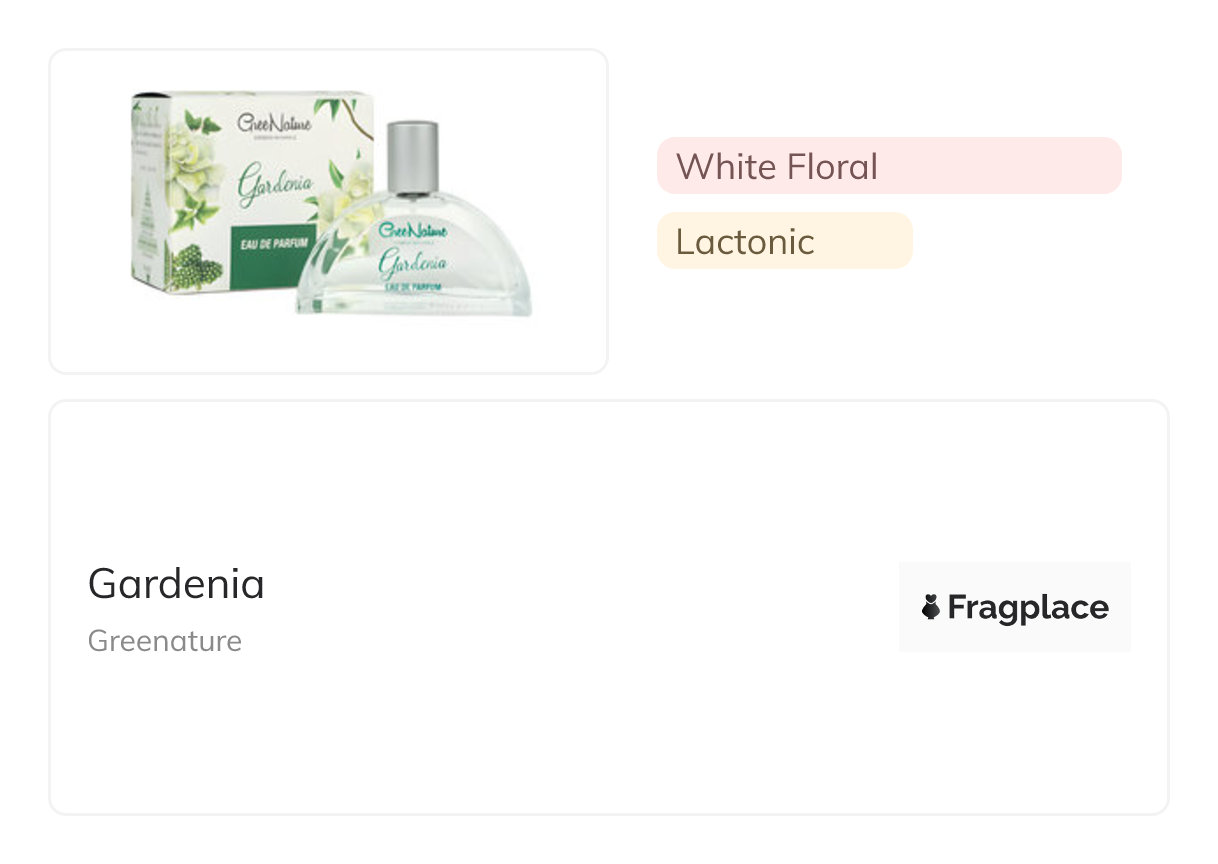Click the Gardenia script text on the bottle
The height and width of the screenshot is (864, 1218).
coord(412,265)
